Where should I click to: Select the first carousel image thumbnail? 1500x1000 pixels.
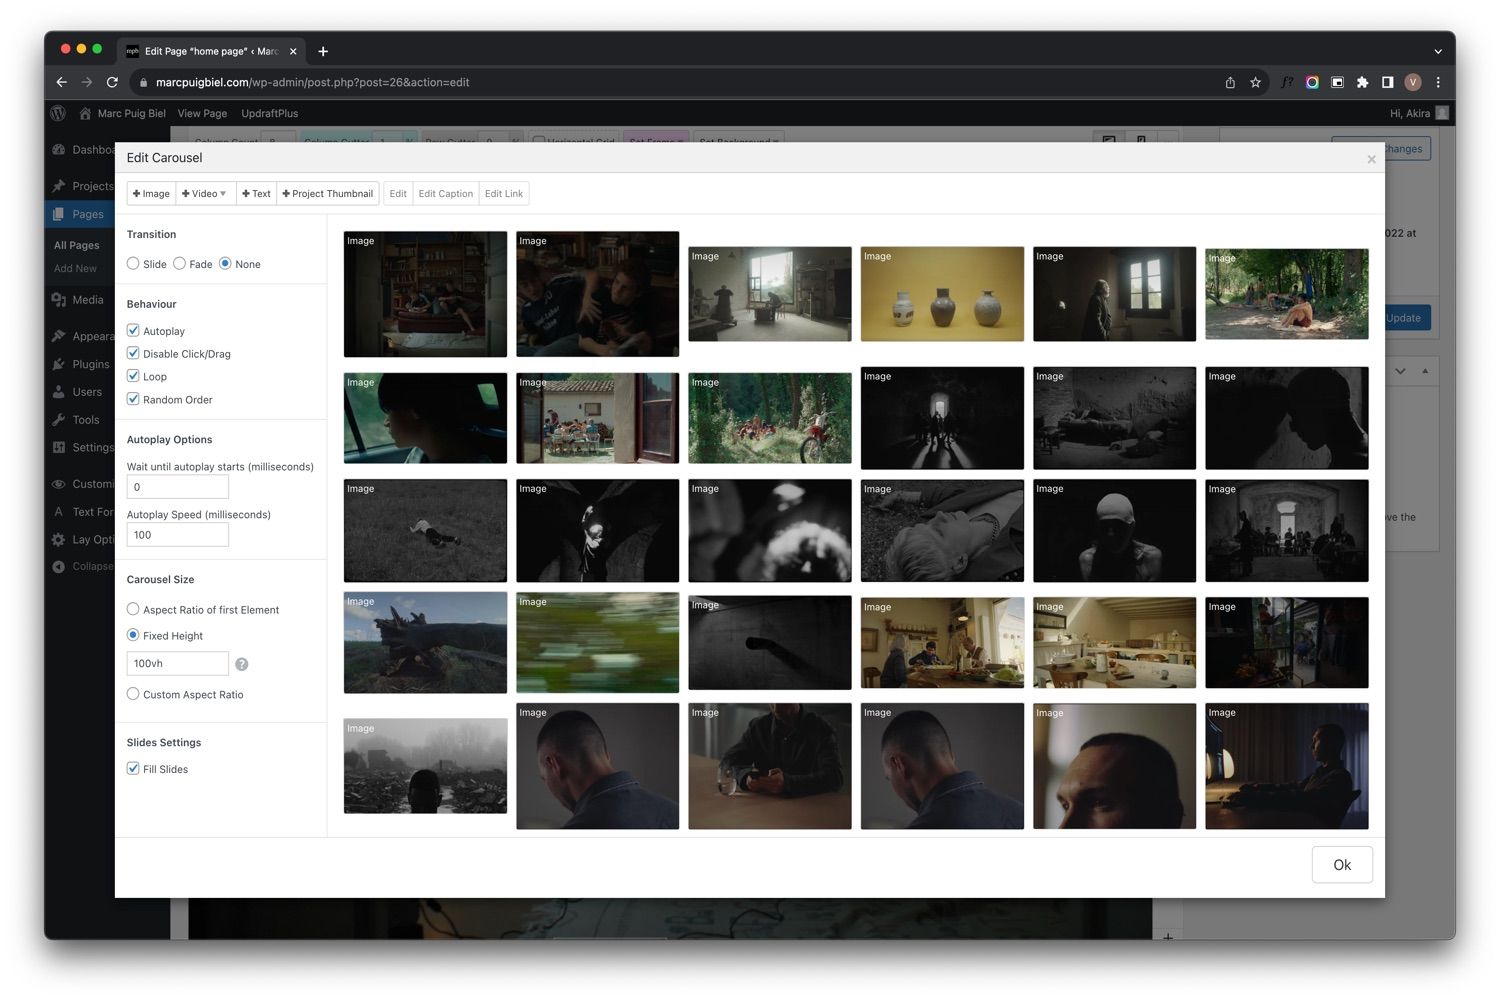tap(424, 293)
